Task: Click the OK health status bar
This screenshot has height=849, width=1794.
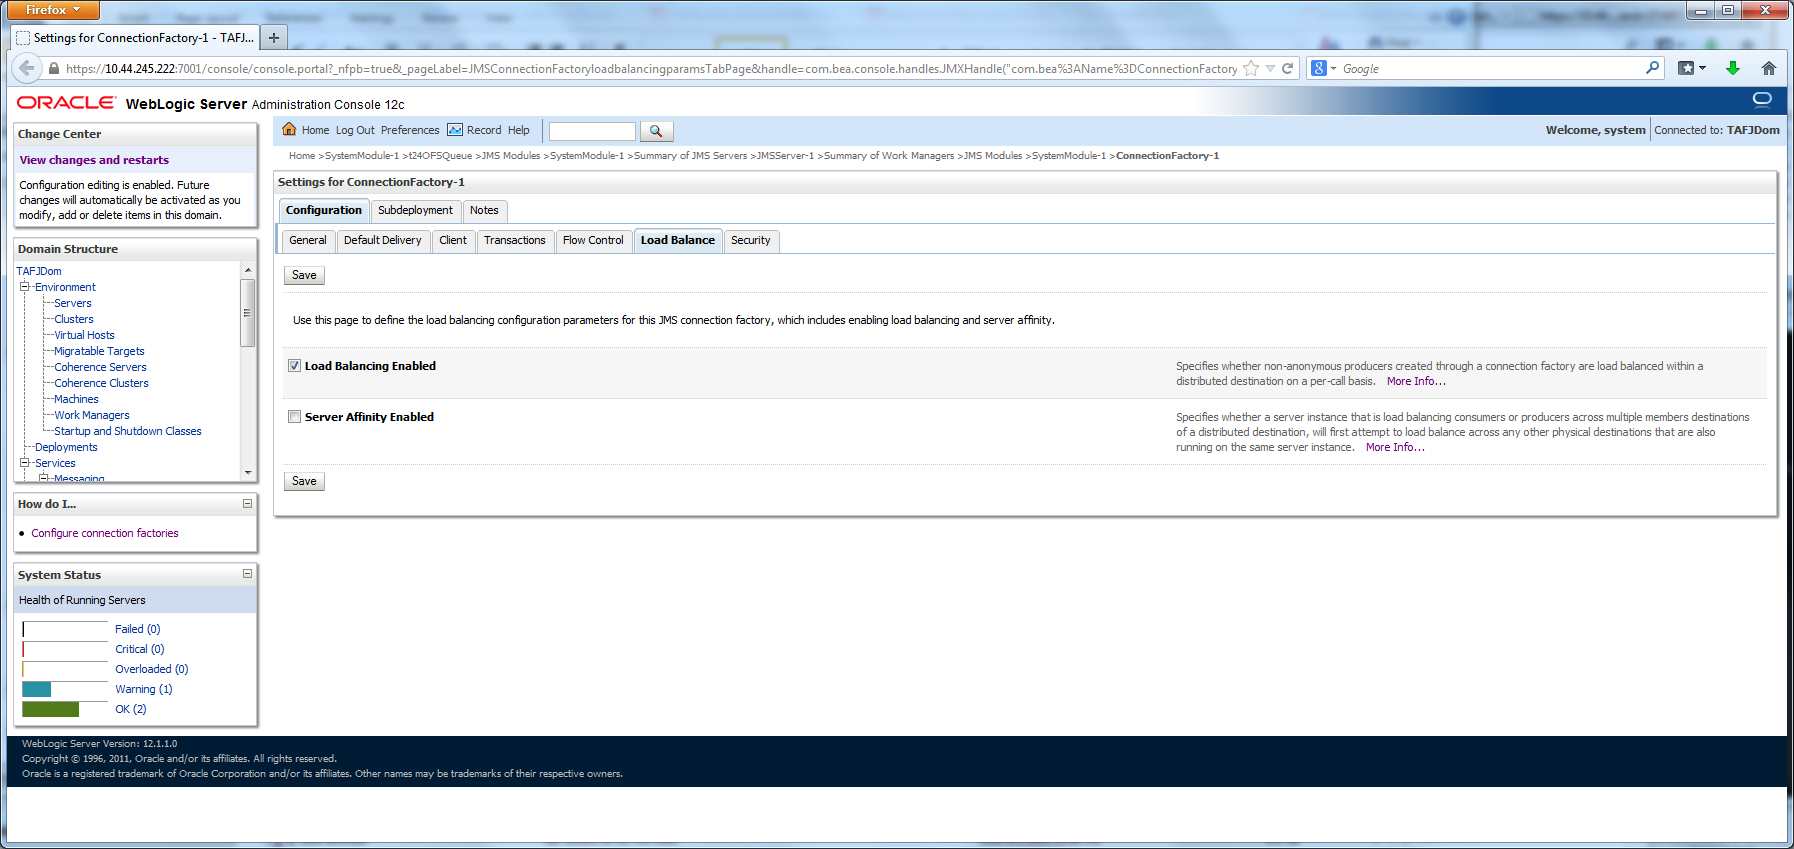Action: point(65,709)
